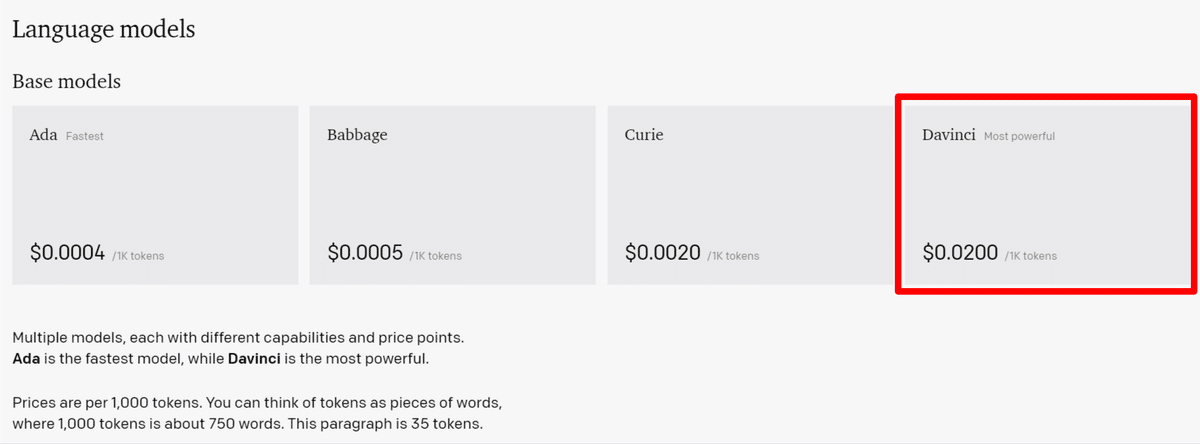Click the Ada $0.0004 price
This screenshot has width=1200, height=444.
[x=67, y=254]
